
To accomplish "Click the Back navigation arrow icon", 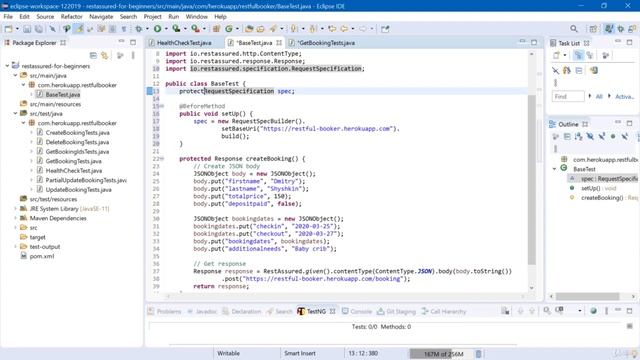I will 344,29.
